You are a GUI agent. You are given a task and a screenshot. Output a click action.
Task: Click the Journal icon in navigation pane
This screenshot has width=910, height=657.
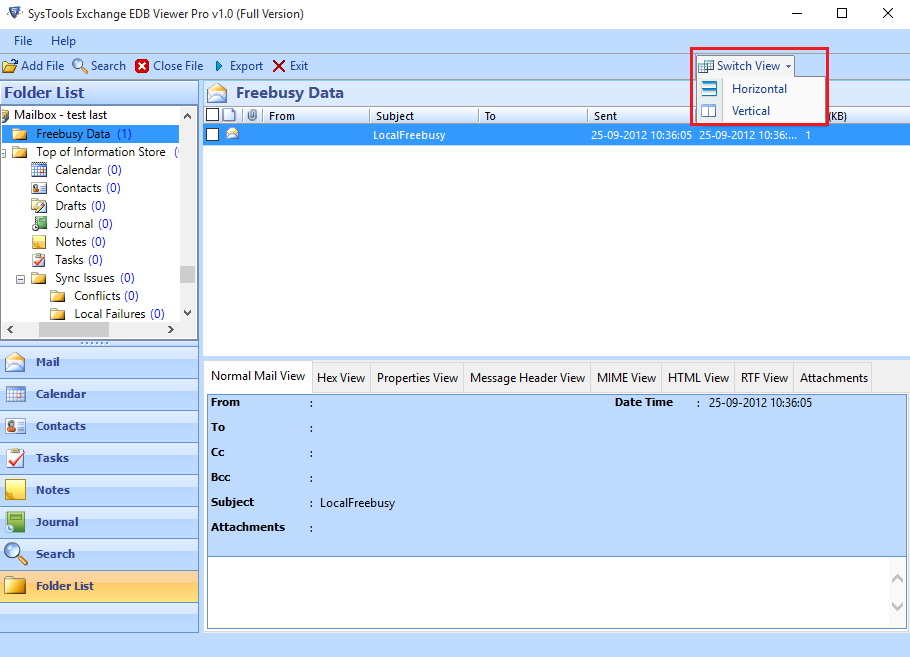click(x=16, y=522)
